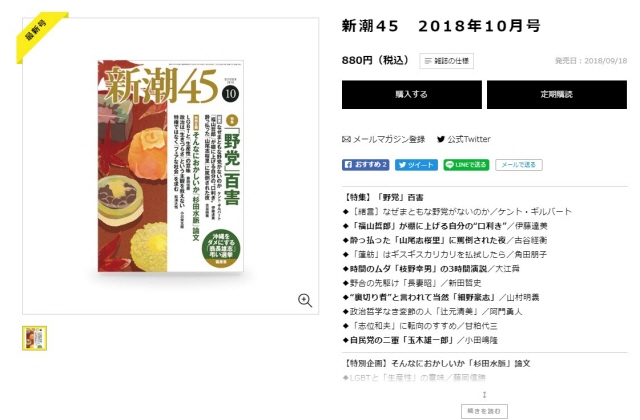Open the envelope mail magazine registration icon
The image size is (640, 420).
[346, 140]
